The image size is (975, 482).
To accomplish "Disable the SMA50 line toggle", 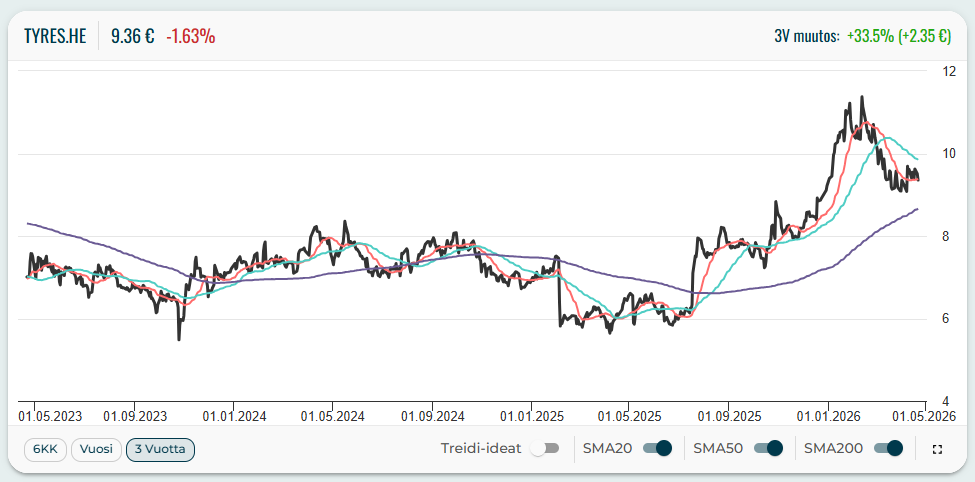I will 767,449.
